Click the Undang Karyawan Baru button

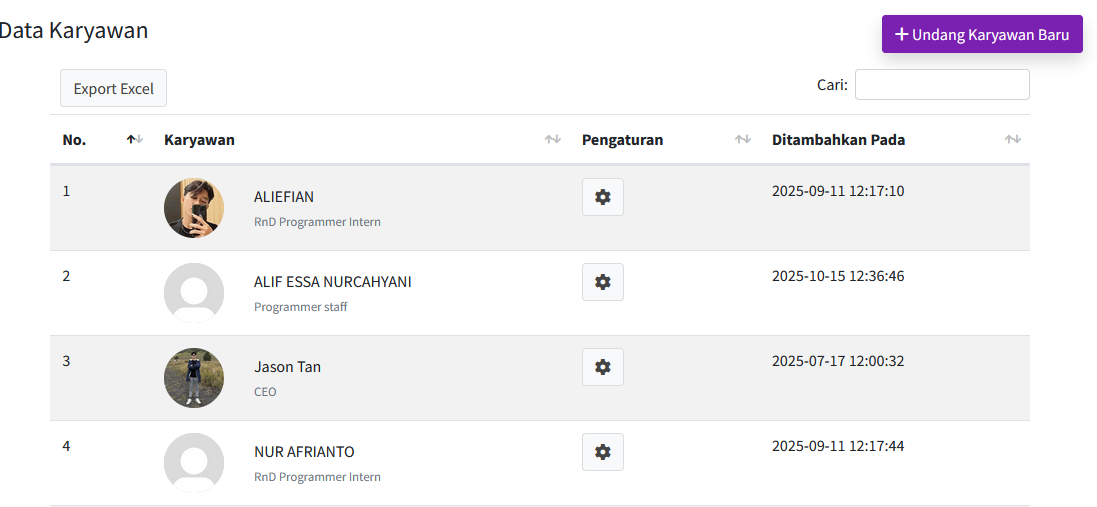coord(982,34)
